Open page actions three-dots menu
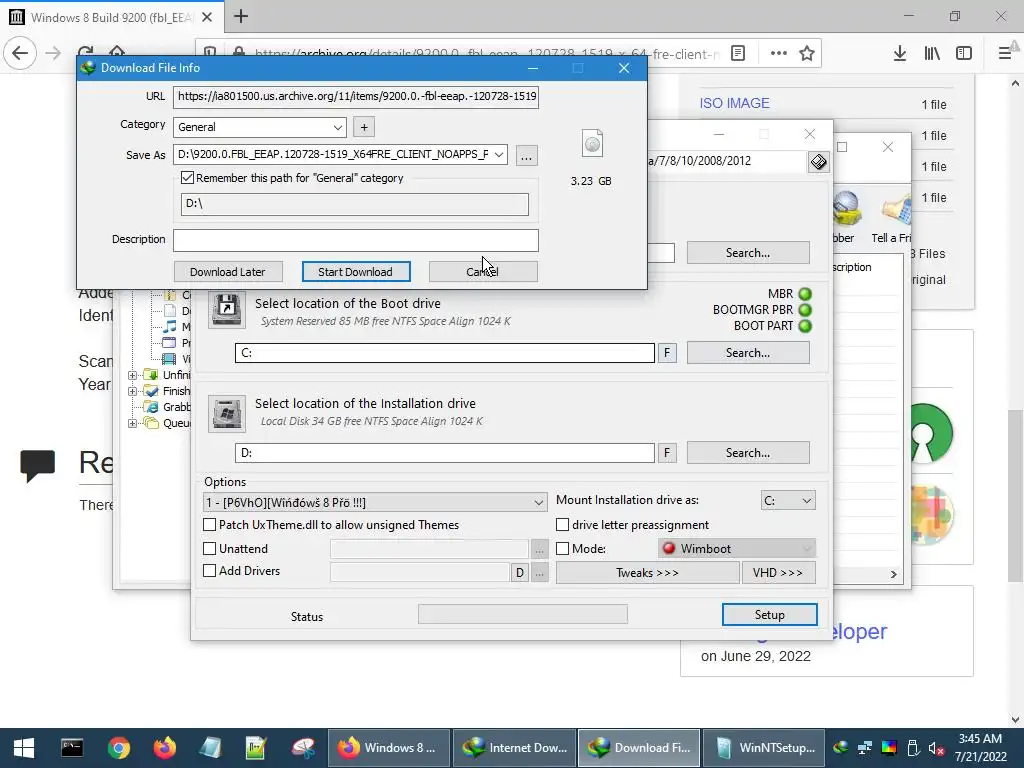 click(778, 54)
